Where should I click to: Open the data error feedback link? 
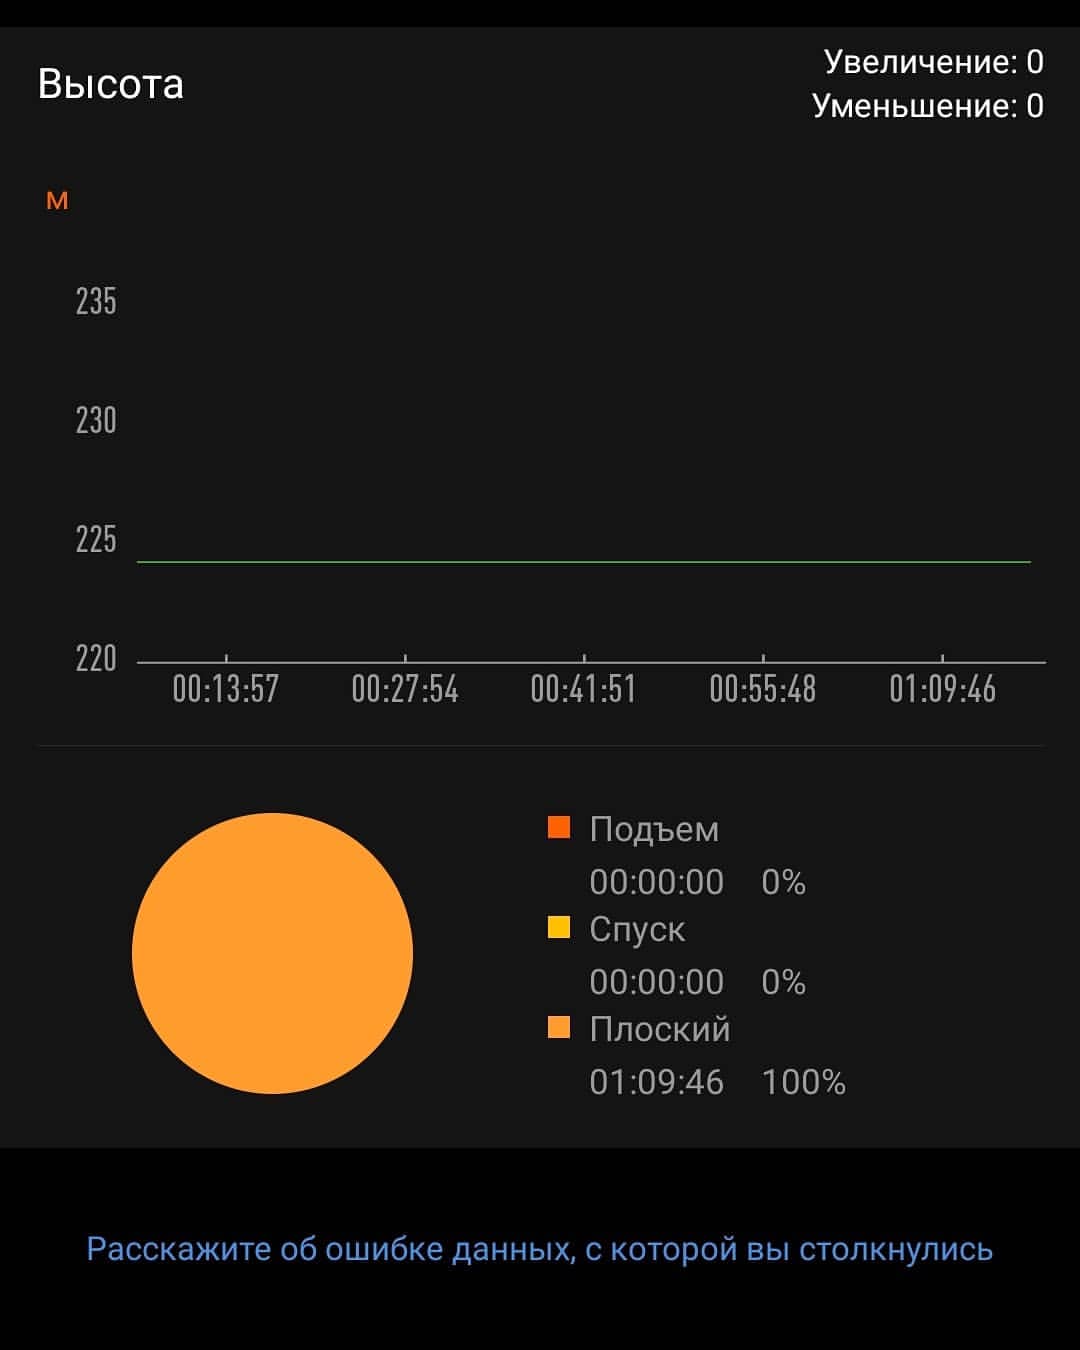click(540, 1249)
